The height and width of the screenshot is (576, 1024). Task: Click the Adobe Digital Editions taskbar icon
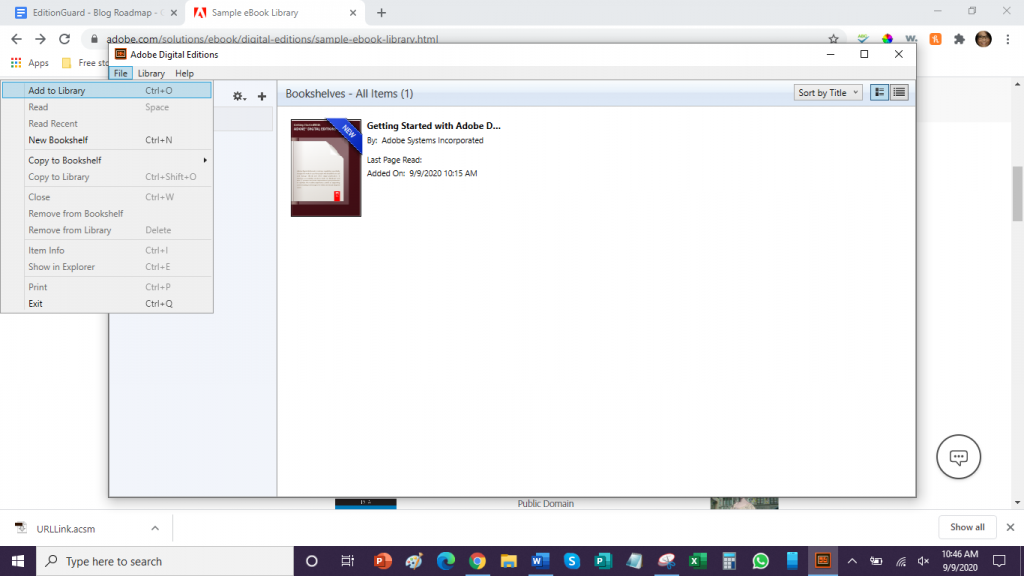(x=823, y=561)
